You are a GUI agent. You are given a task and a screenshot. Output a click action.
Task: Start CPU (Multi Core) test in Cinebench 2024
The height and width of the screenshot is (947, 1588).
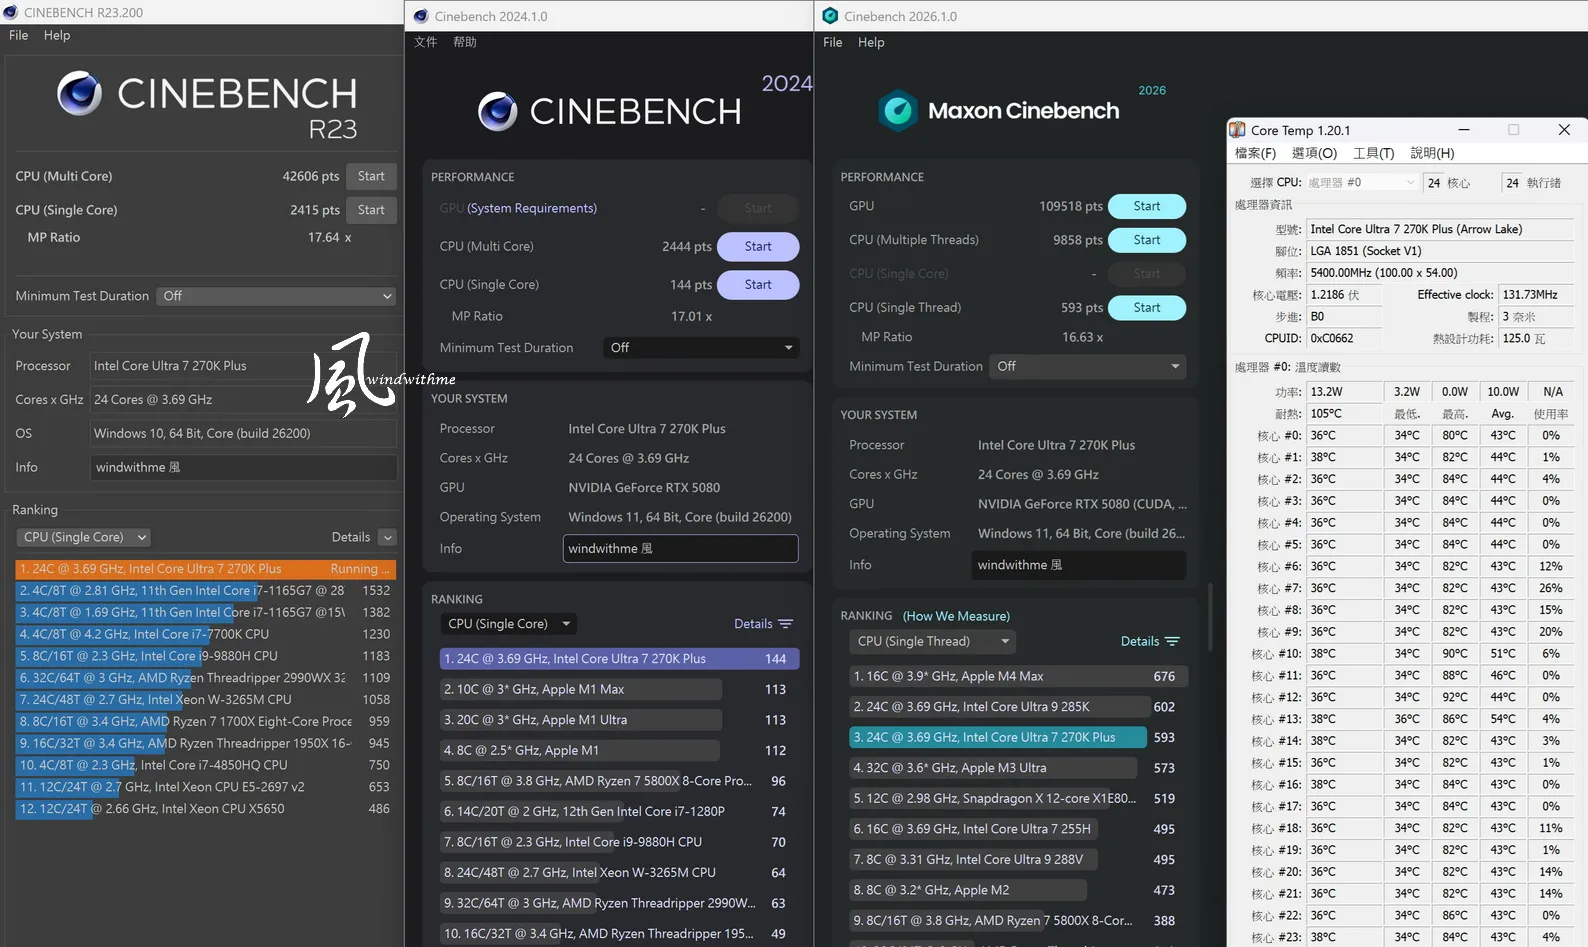tap(758, 247)
